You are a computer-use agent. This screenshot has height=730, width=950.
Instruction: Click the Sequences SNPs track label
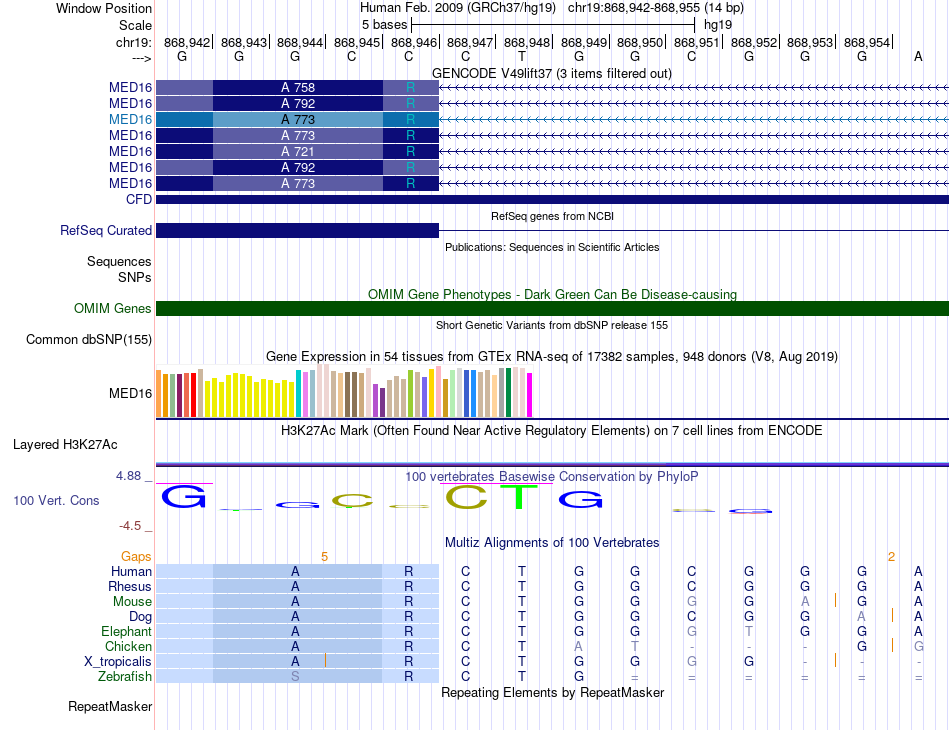[119, 270]
